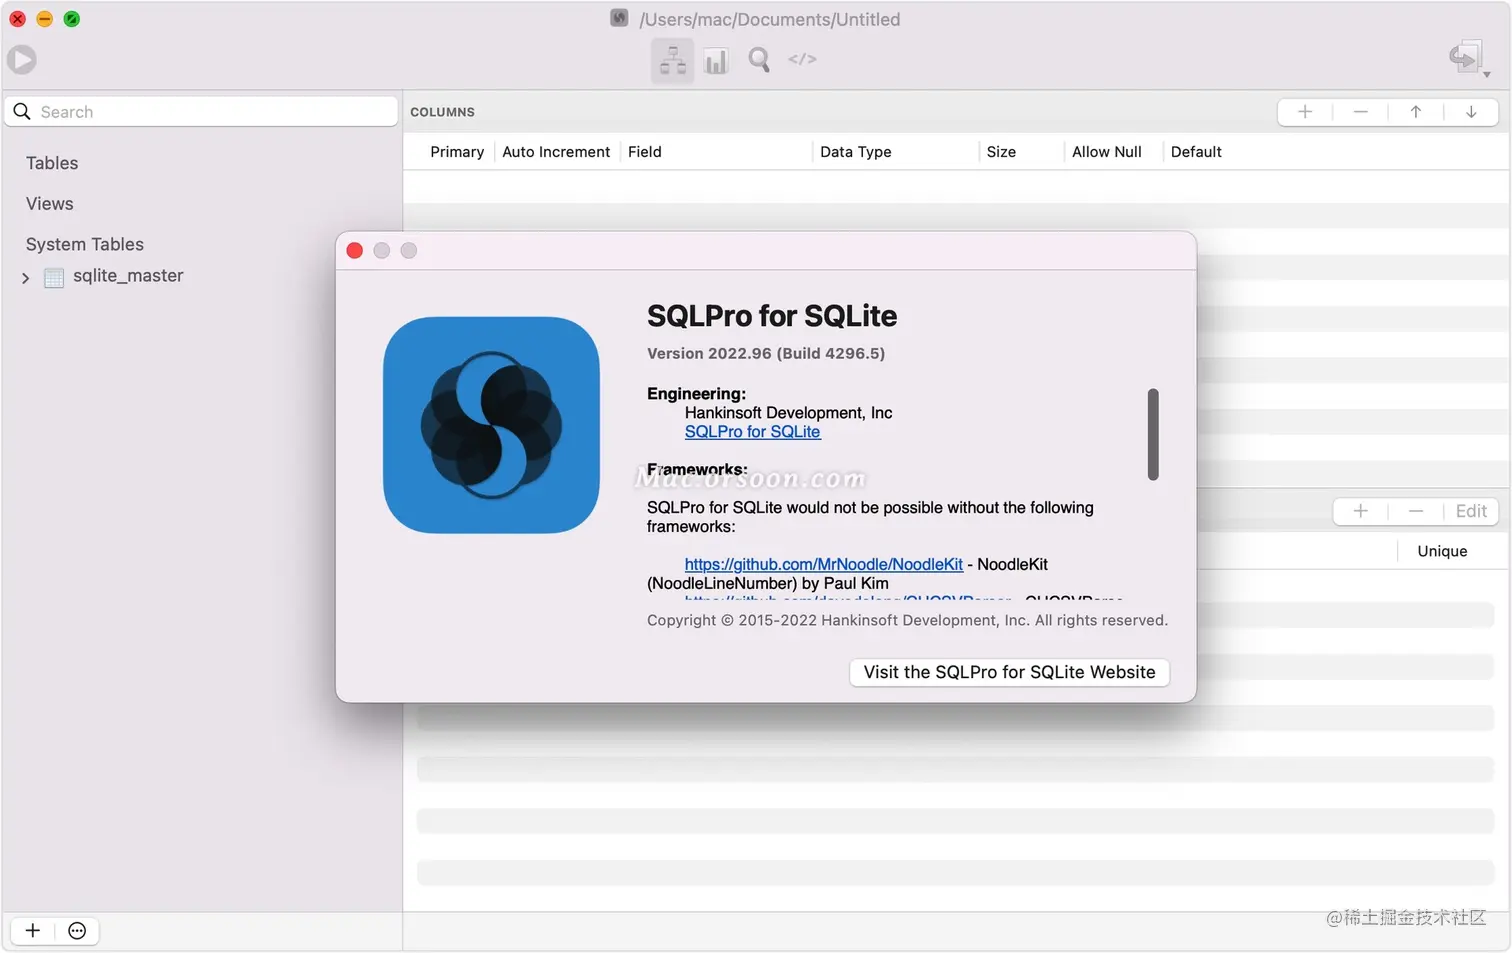Focus the sidebar Search field
This screenshot has width=1512, height=953.
point(201,112)
